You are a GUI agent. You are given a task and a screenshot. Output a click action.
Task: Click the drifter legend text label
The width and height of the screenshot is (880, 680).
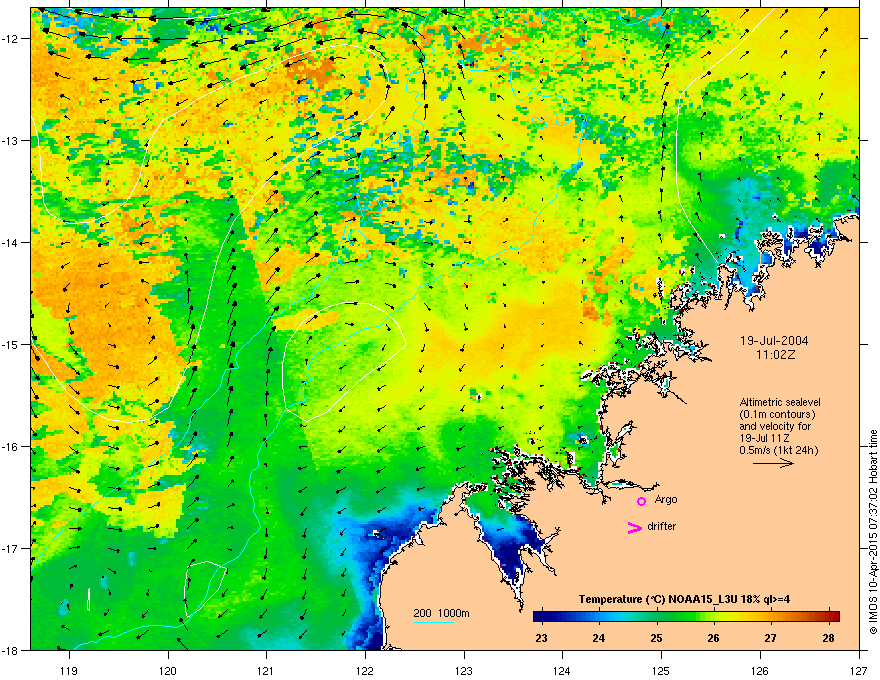pyautogui.click(x=662, y=526)
